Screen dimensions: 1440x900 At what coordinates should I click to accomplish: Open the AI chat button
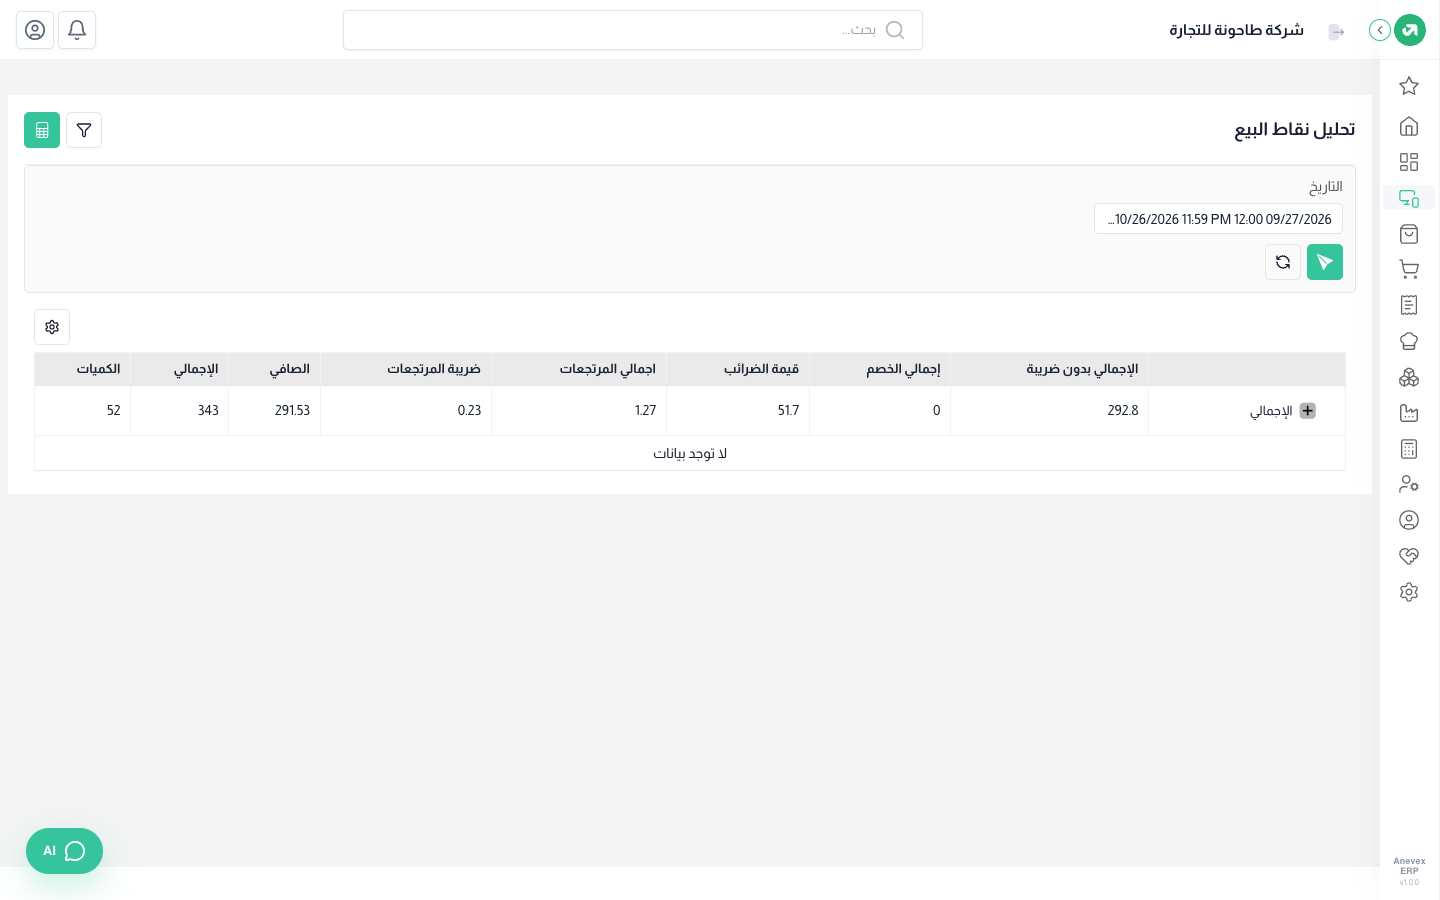(64, 851)
